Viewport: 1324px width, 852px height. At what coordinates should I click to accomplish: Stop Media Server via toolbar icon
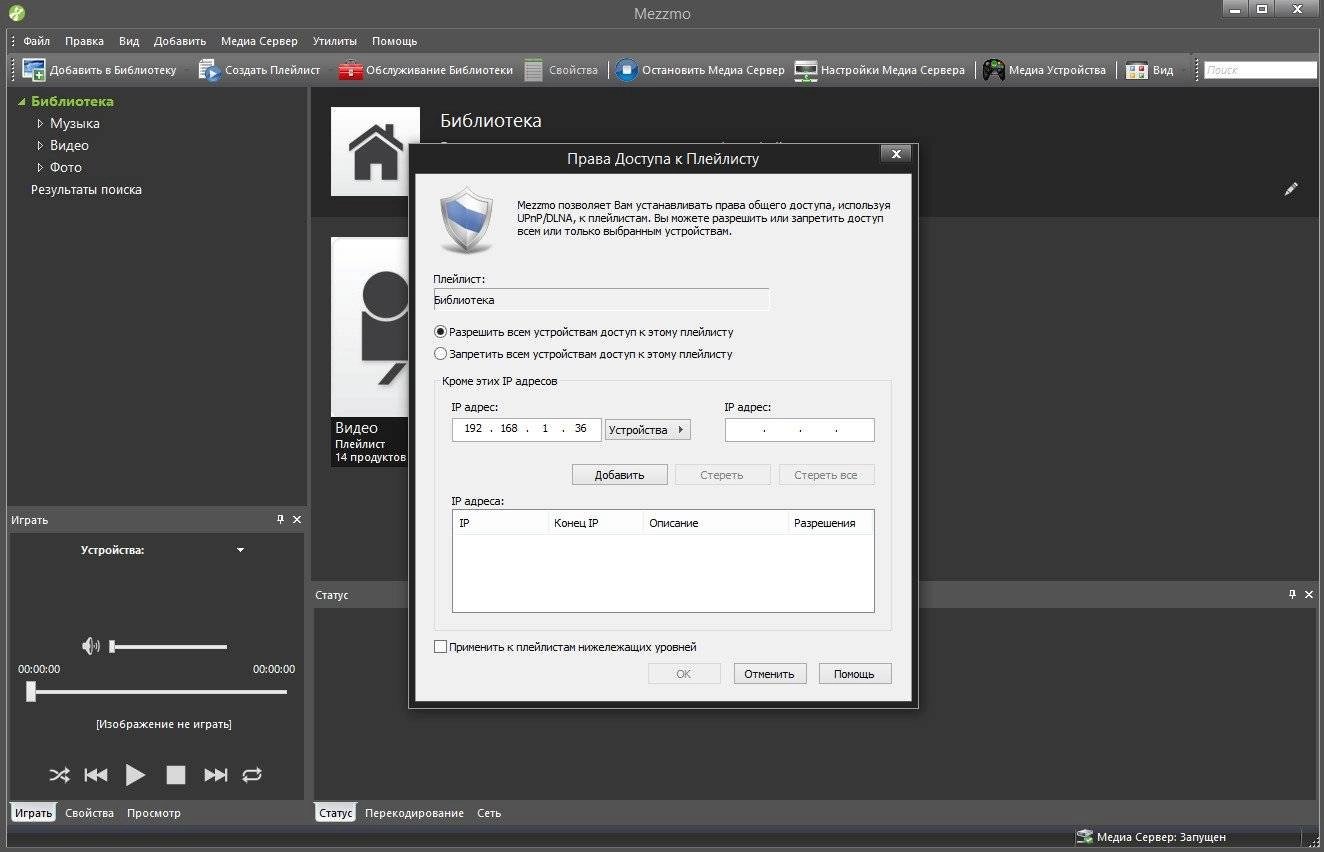627,70
